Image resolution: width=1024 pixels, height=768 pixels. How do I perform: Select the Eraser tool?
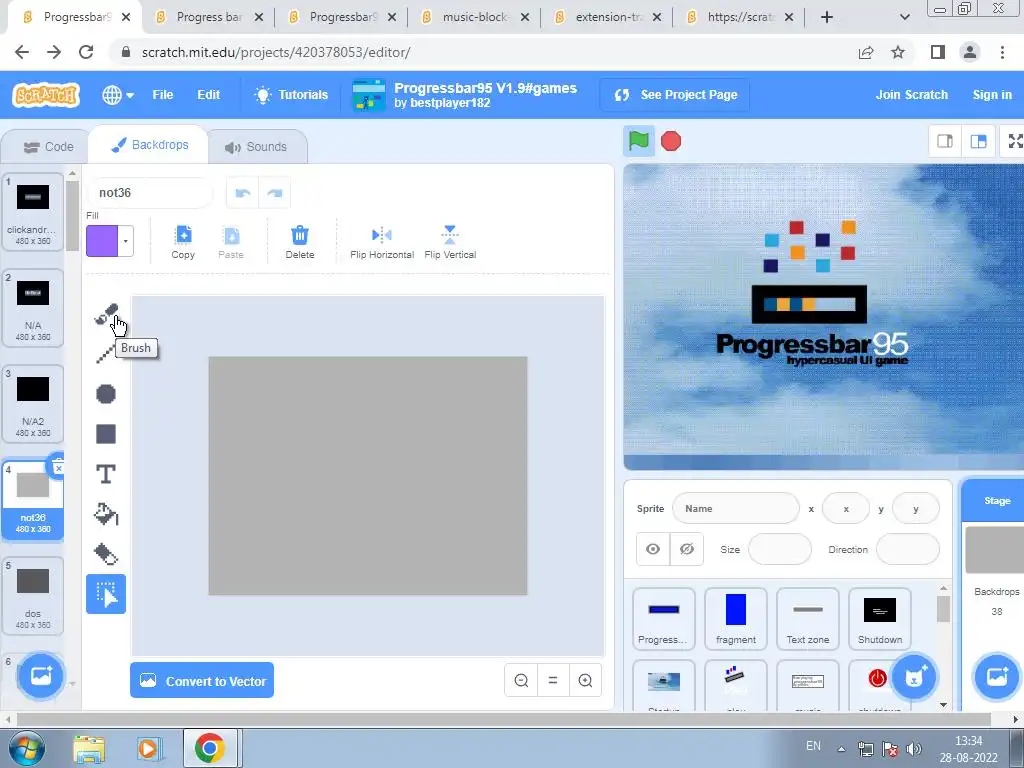click(106, 554)
